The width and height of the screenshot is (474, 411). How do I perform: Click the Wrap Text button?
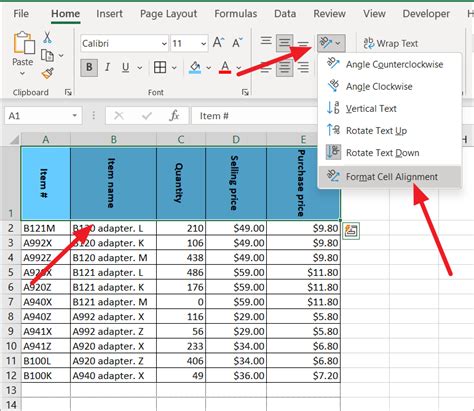point(391,43)
